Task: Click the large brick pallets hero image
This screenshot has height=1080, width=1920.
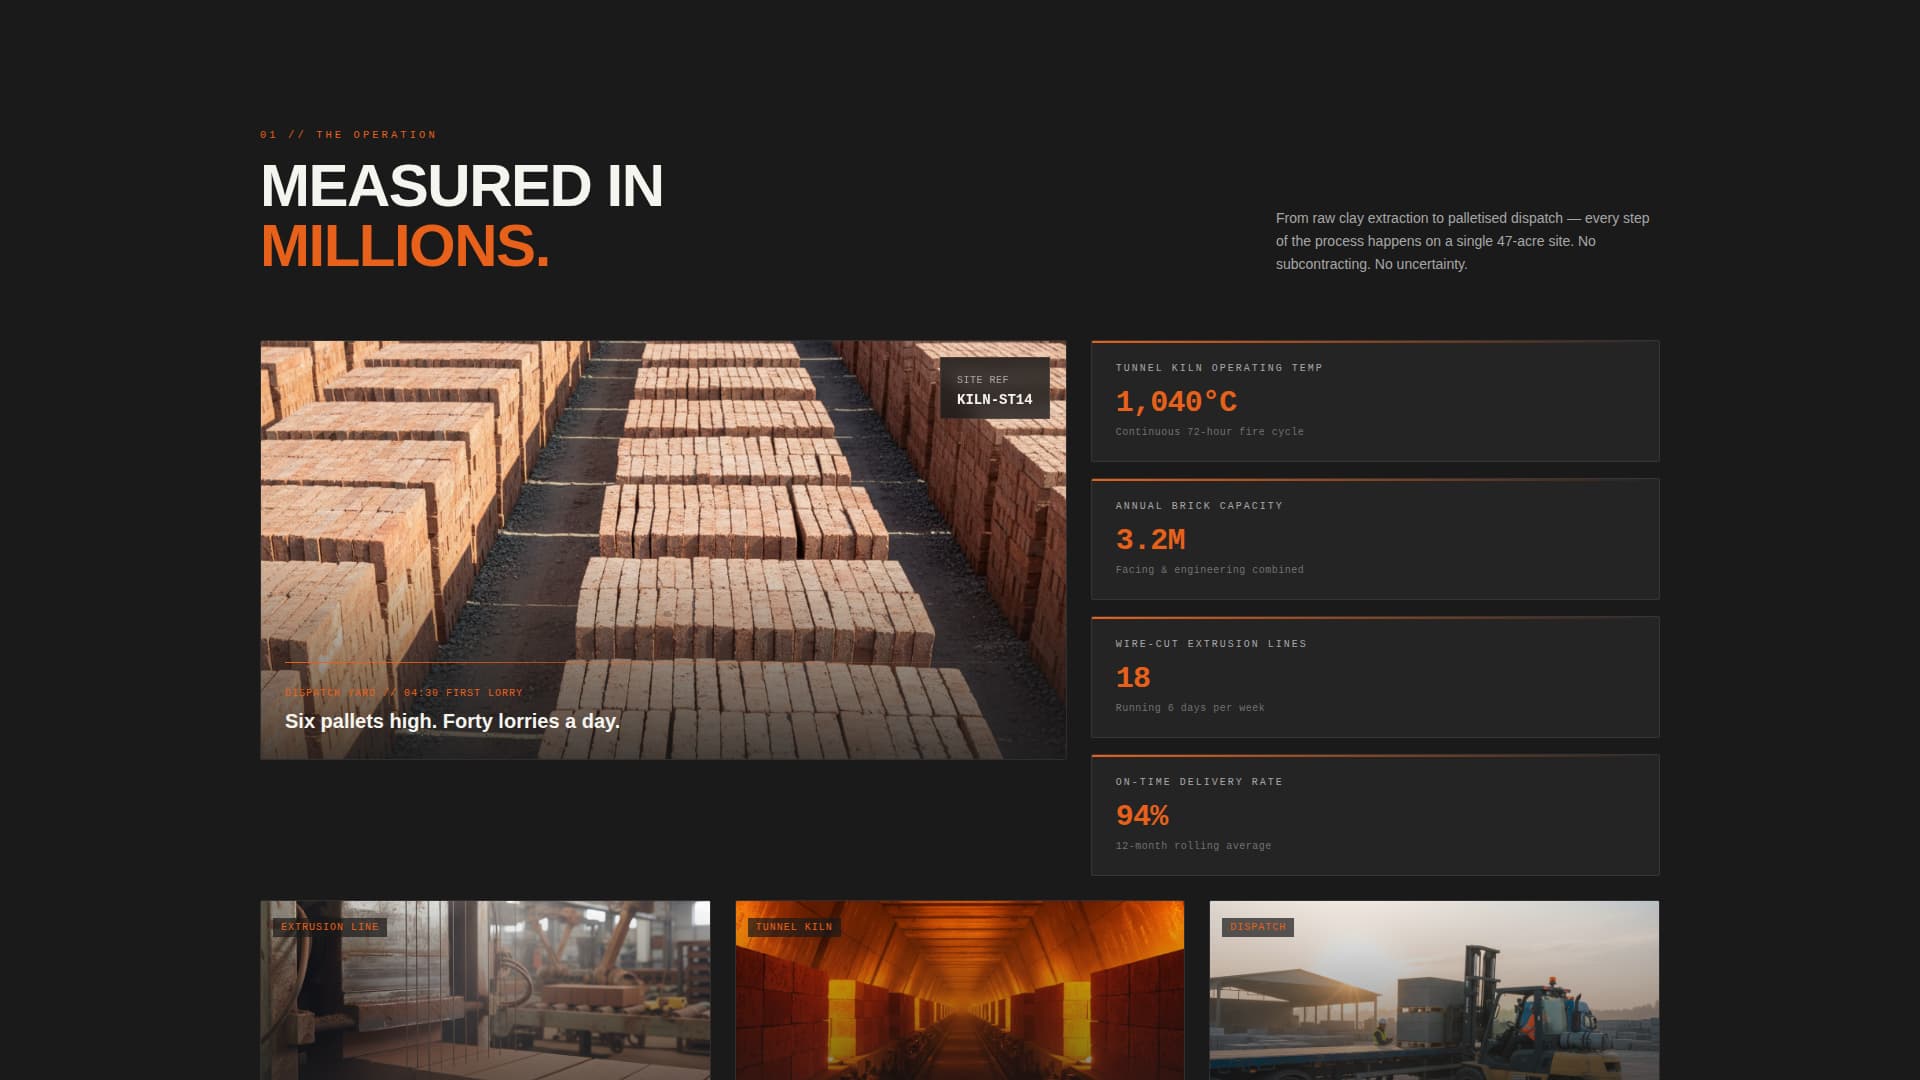Action: coord(662,520)
